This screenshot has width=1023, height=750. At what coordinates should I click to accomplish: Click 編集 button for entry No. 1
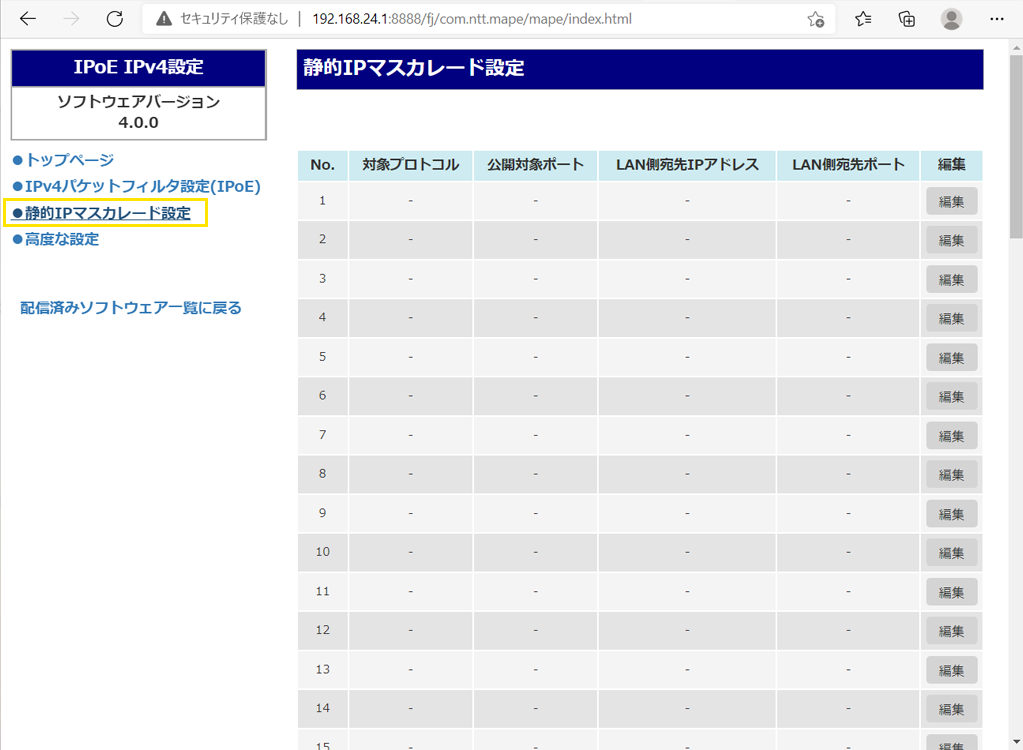pos(951,202)
